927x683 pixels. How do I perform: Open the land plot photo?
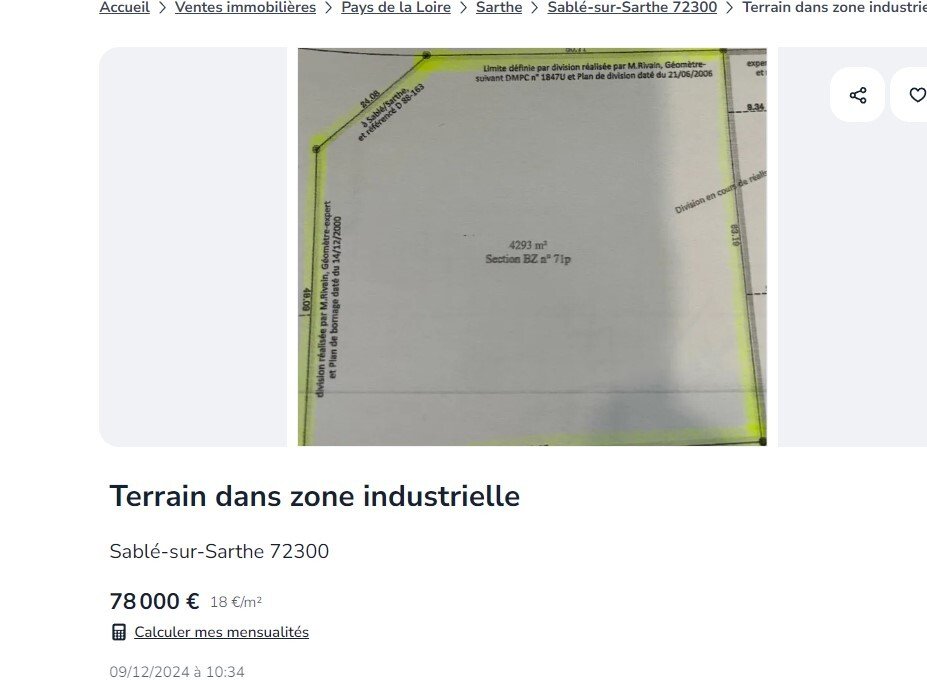(532, 247)
